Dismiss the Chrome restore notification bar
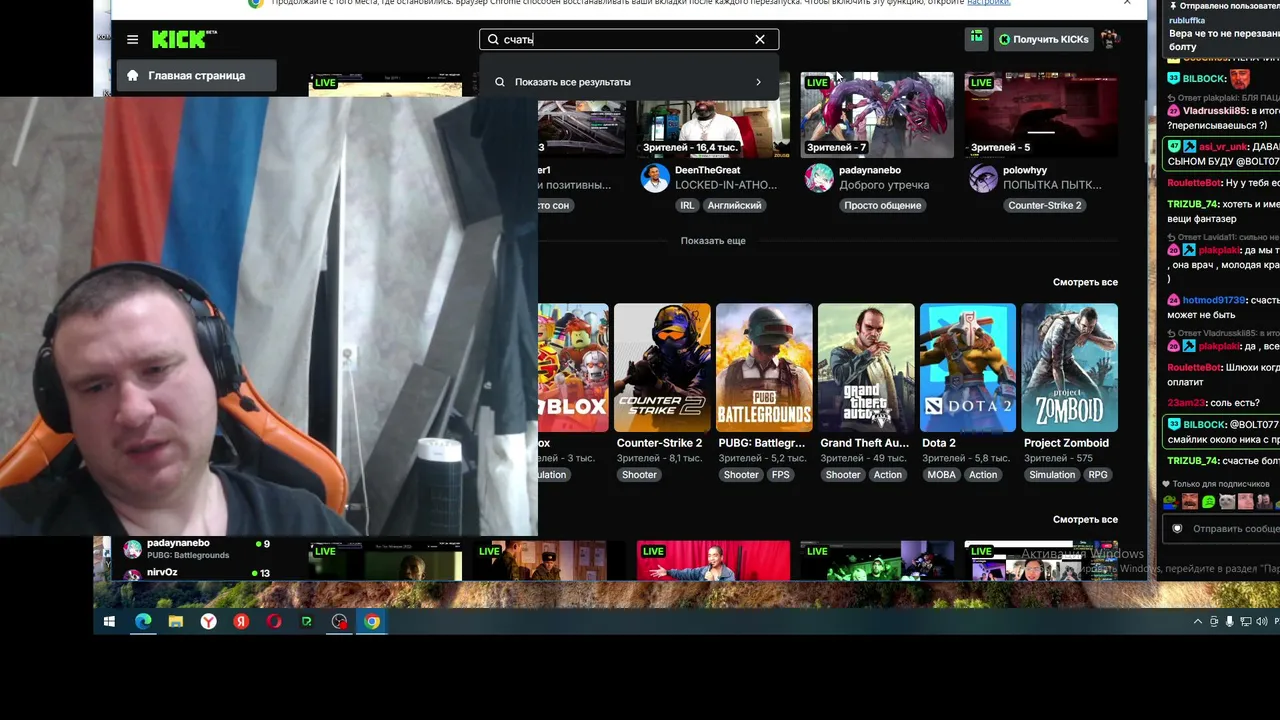 click(x=1127, y=3)
